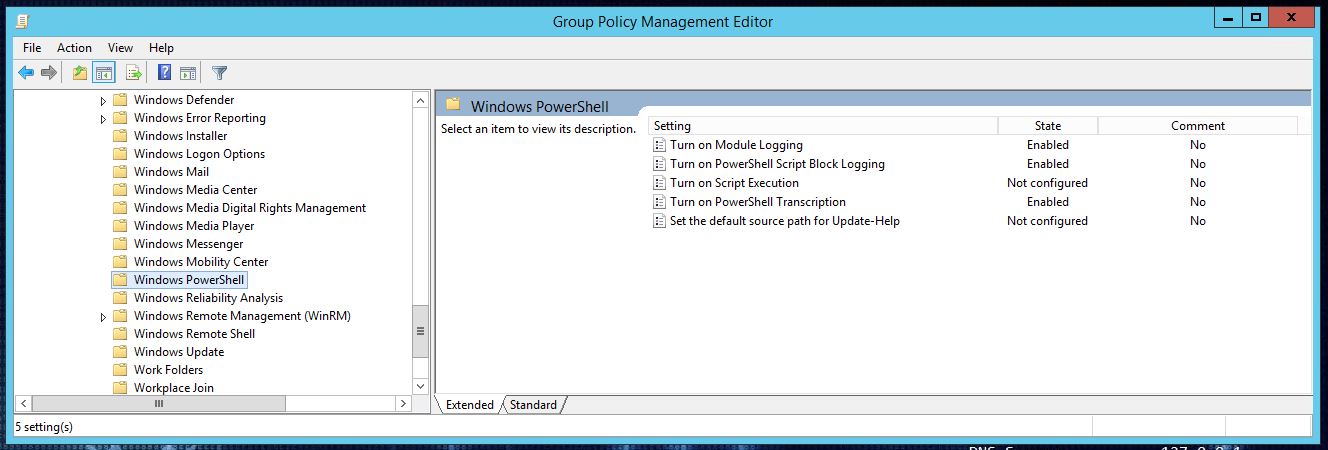Click Enabled state for Module Logging

click(1048, 145)
